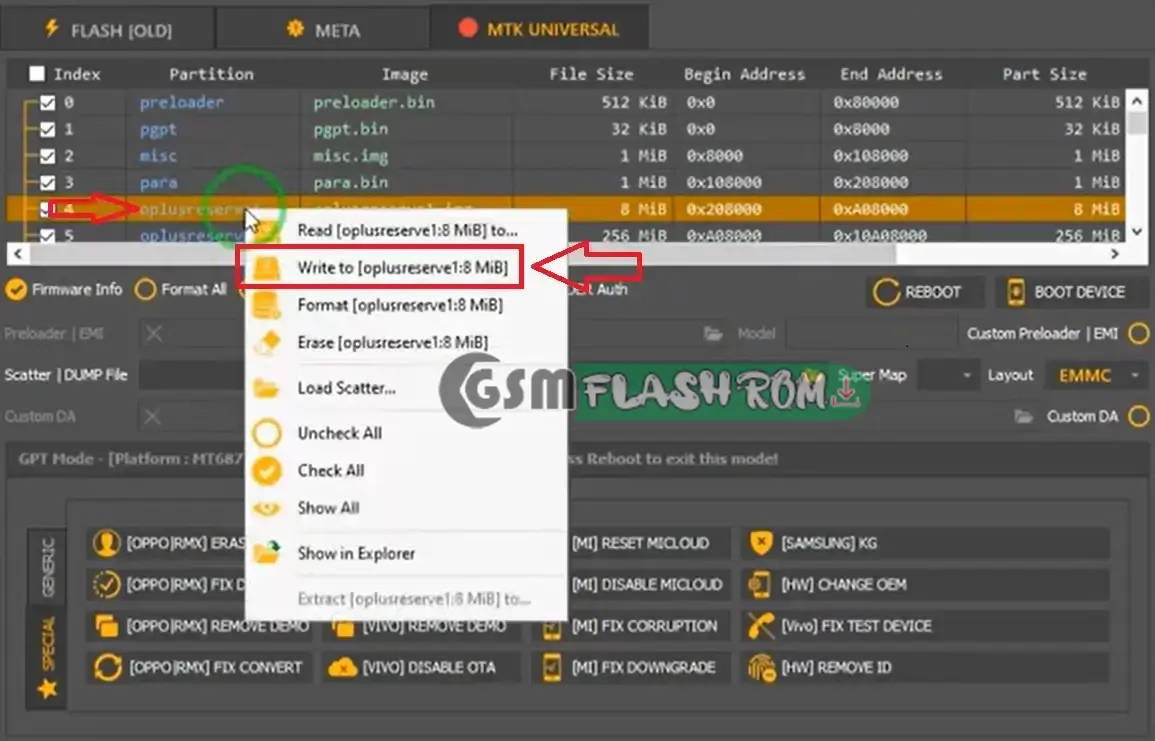1155x741 pixels.
Task: Click the VIVO Disable OTA cloud icon
Action: pyautogui.click(x=343, y=667)
